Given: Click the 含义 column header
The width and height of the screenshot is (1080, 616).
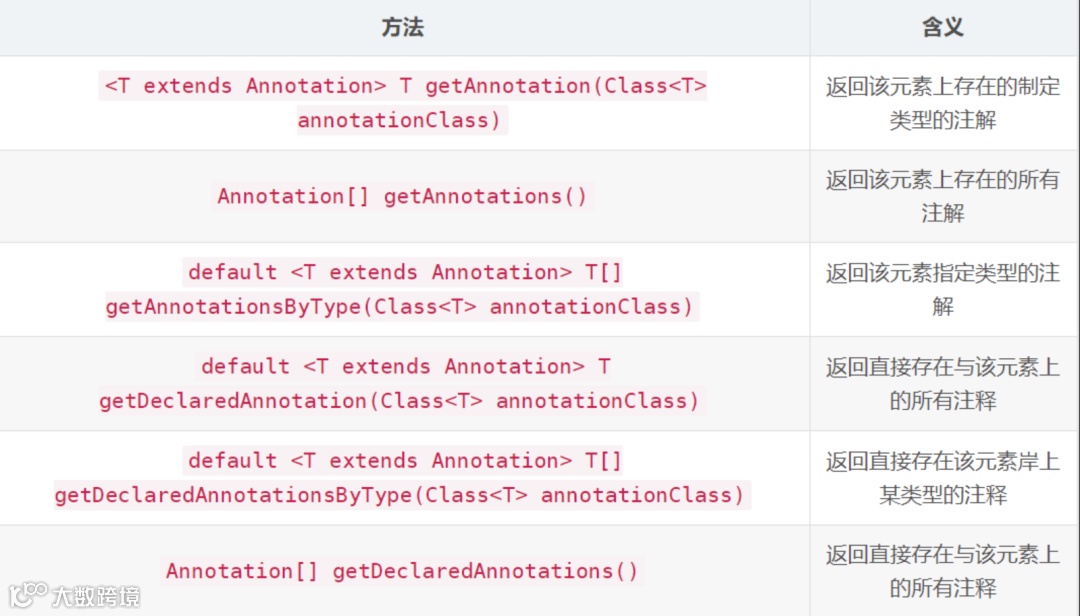Looking at the screenshot, I should coord(942,28).
